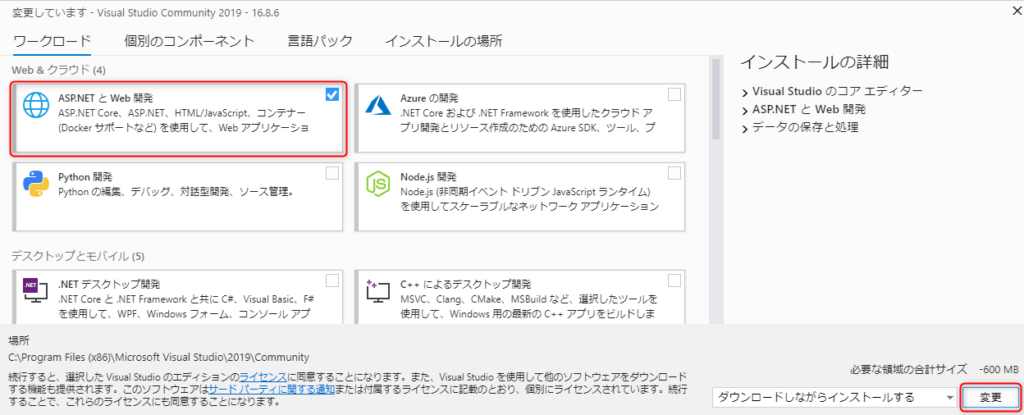
Task: Open the ライセンス link
Action: [263, 377]
